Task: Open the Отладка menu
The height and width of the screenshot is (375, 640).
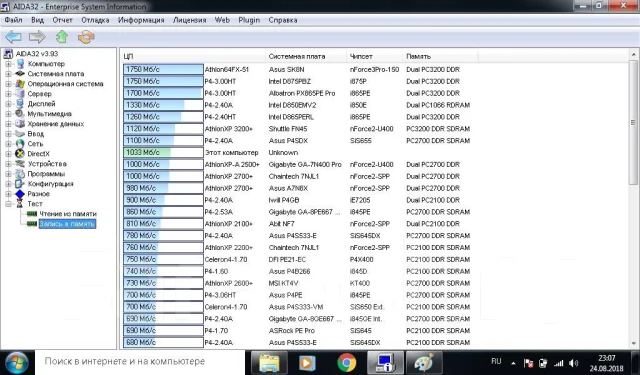Action: [95, 20]
